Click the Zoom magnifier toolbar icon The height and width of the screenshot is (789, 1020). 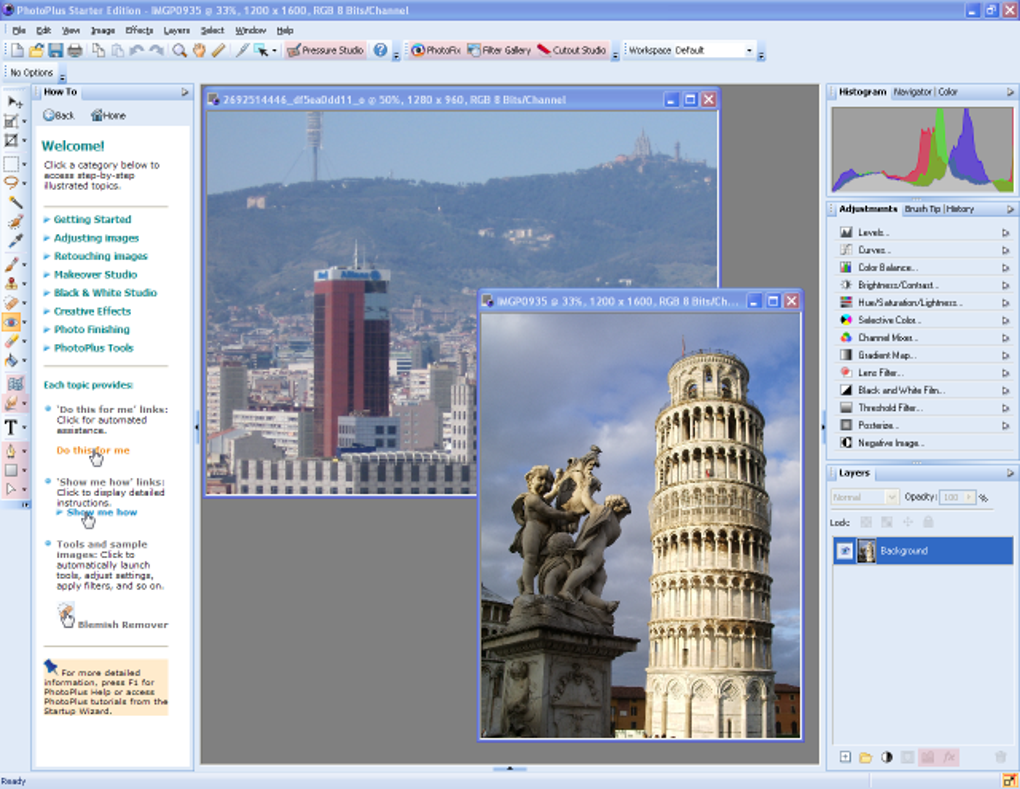click(181, 50)
